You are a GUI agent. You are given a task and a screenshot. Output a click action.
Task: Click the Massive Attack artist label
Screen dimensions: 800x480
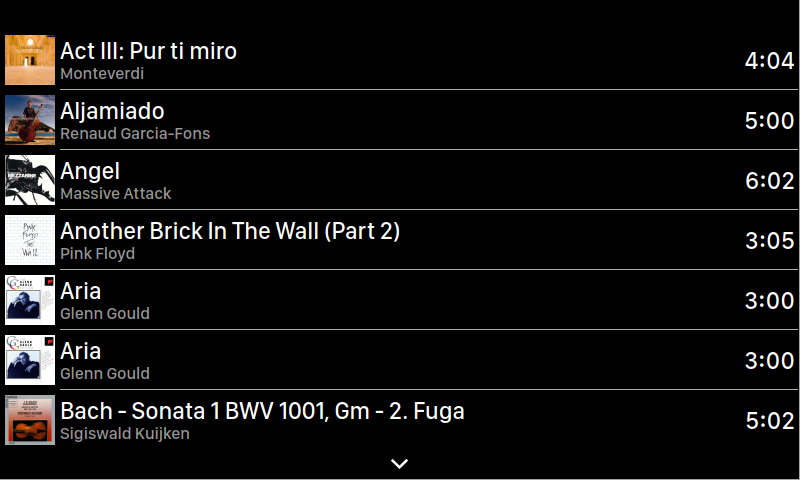[x=116, y=194]
